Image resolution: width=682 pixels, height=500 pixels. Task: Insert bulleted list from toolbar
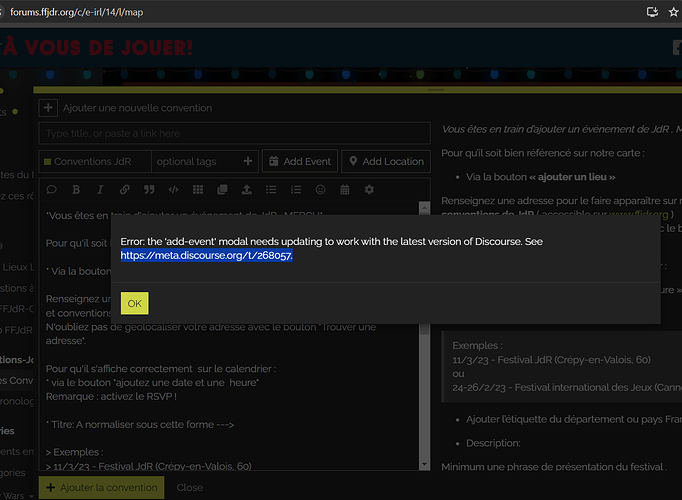(271, 190)
